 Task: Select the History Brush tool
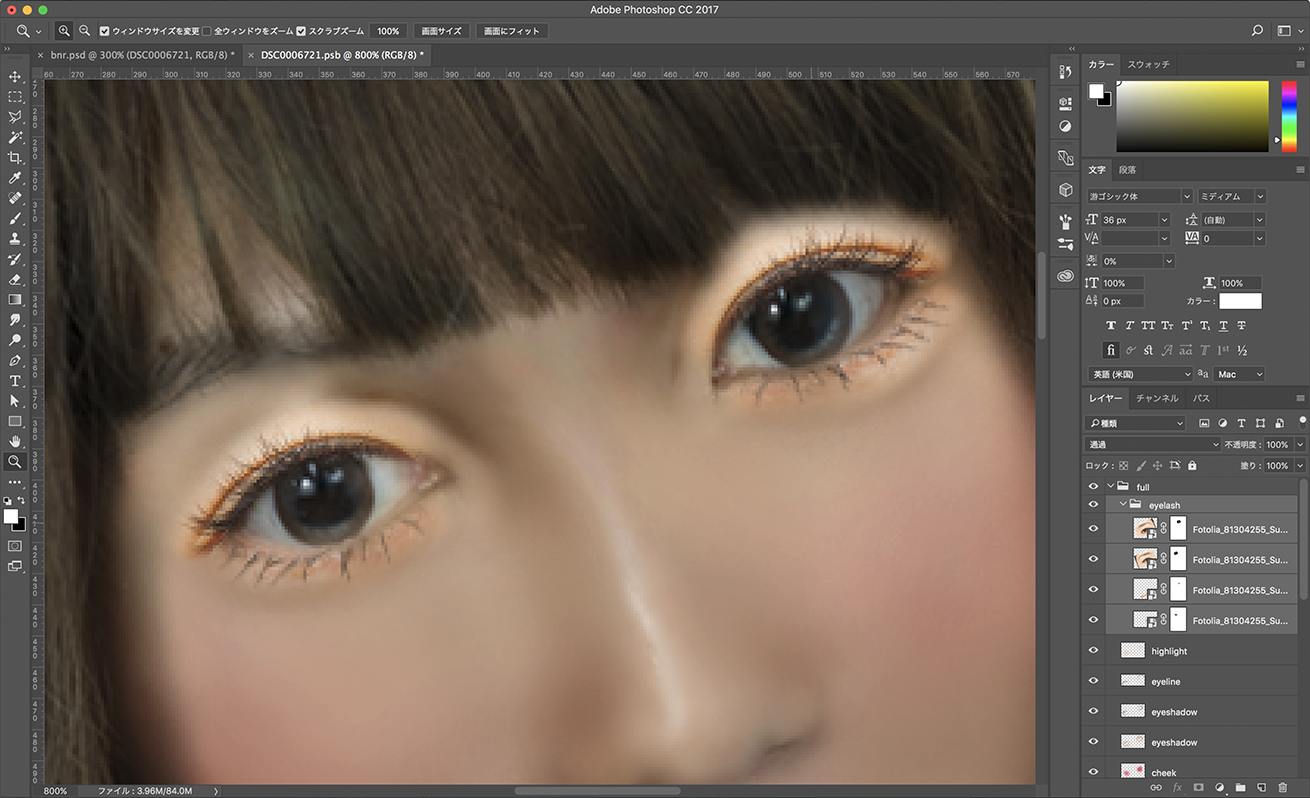click(15, 259)
